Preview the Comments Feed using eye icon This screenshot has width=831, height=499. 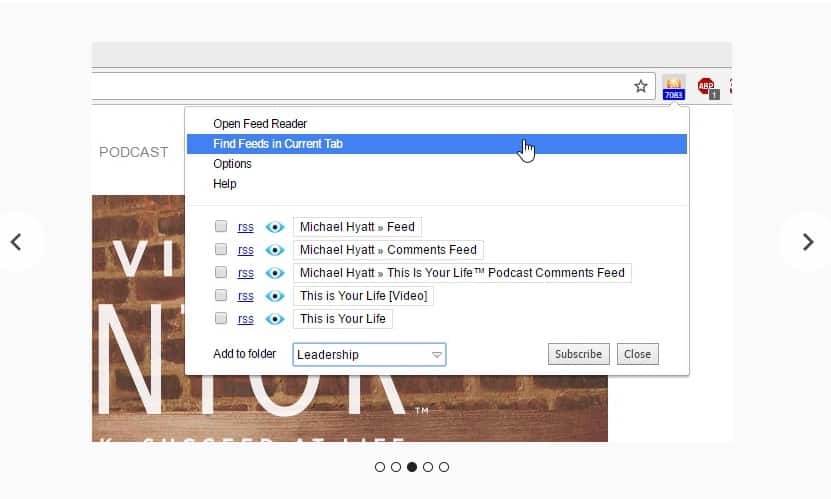[x=275, y=250]
